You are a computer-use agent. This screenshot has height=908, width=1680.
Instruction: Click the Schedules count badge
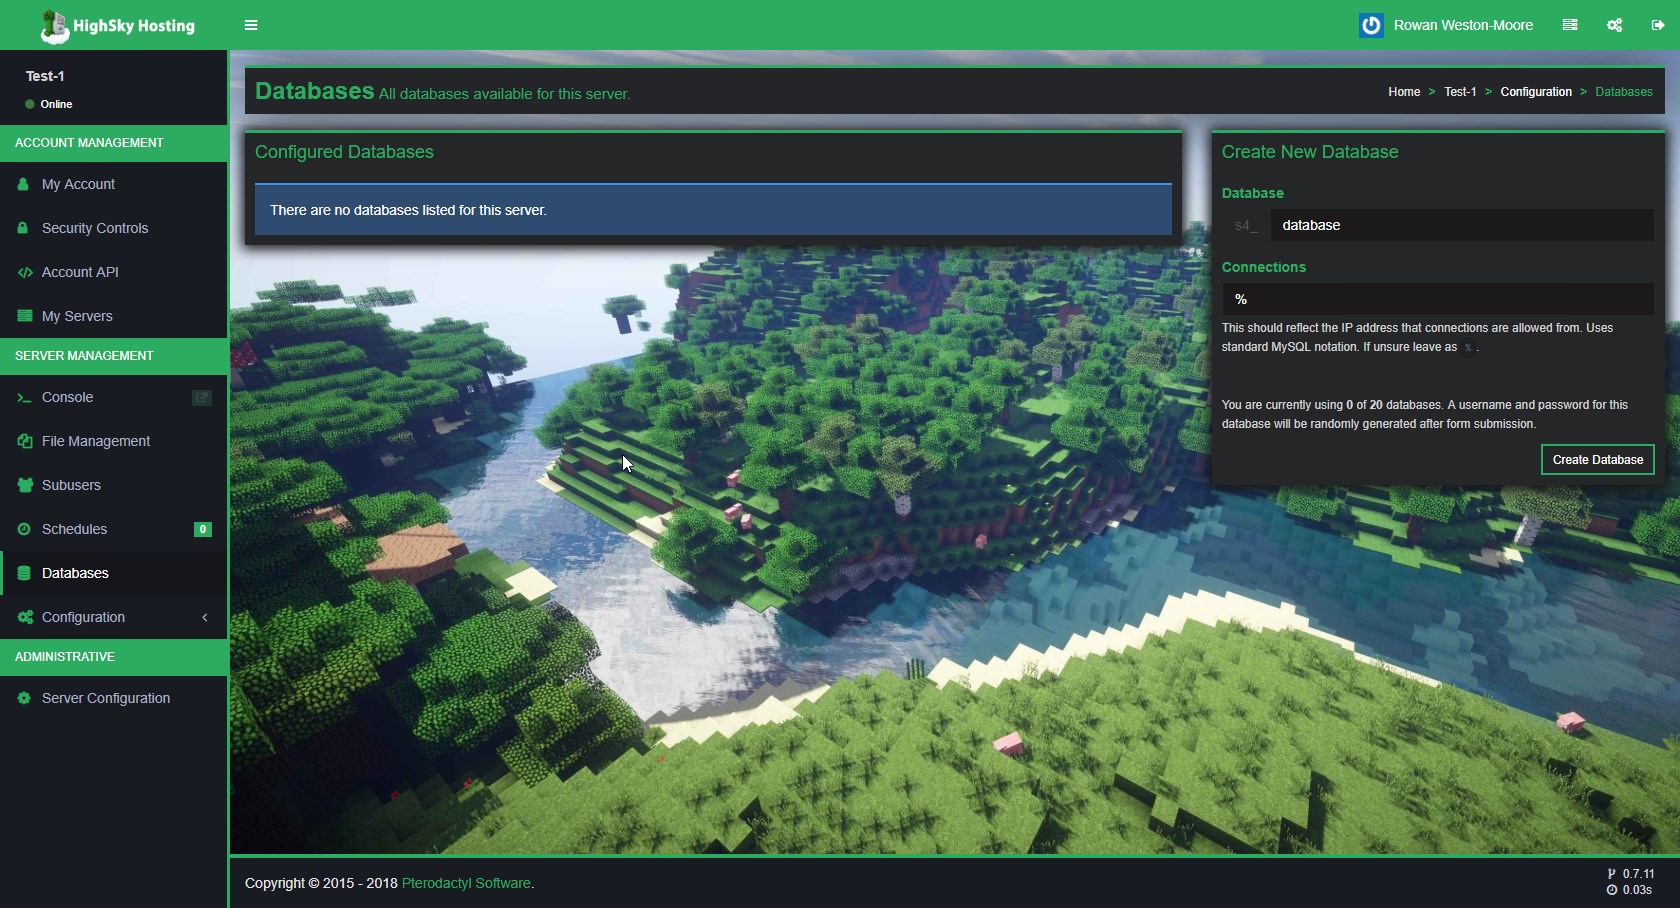coord(202,529)
